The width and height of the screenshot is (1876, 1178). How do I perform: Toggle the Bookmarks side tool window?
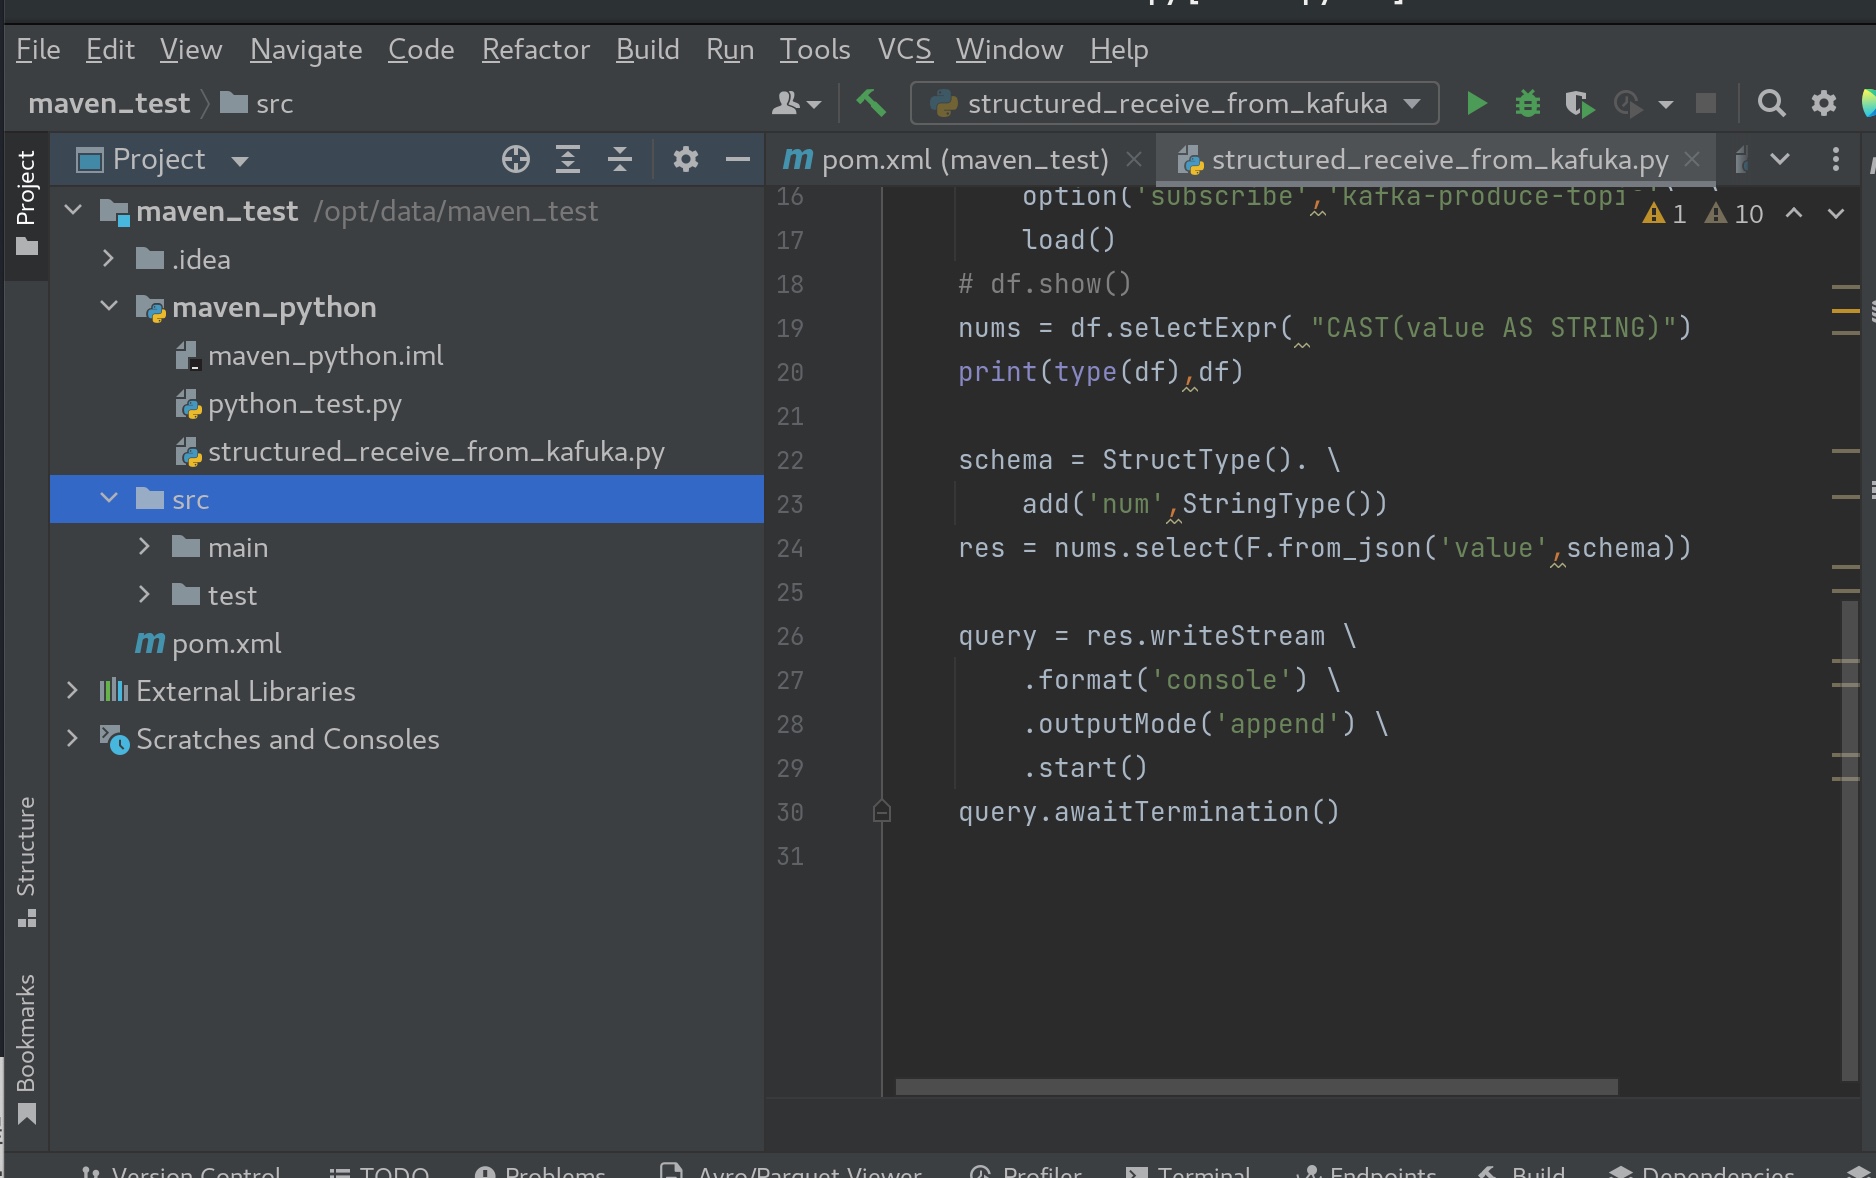tap(26, 1048)
